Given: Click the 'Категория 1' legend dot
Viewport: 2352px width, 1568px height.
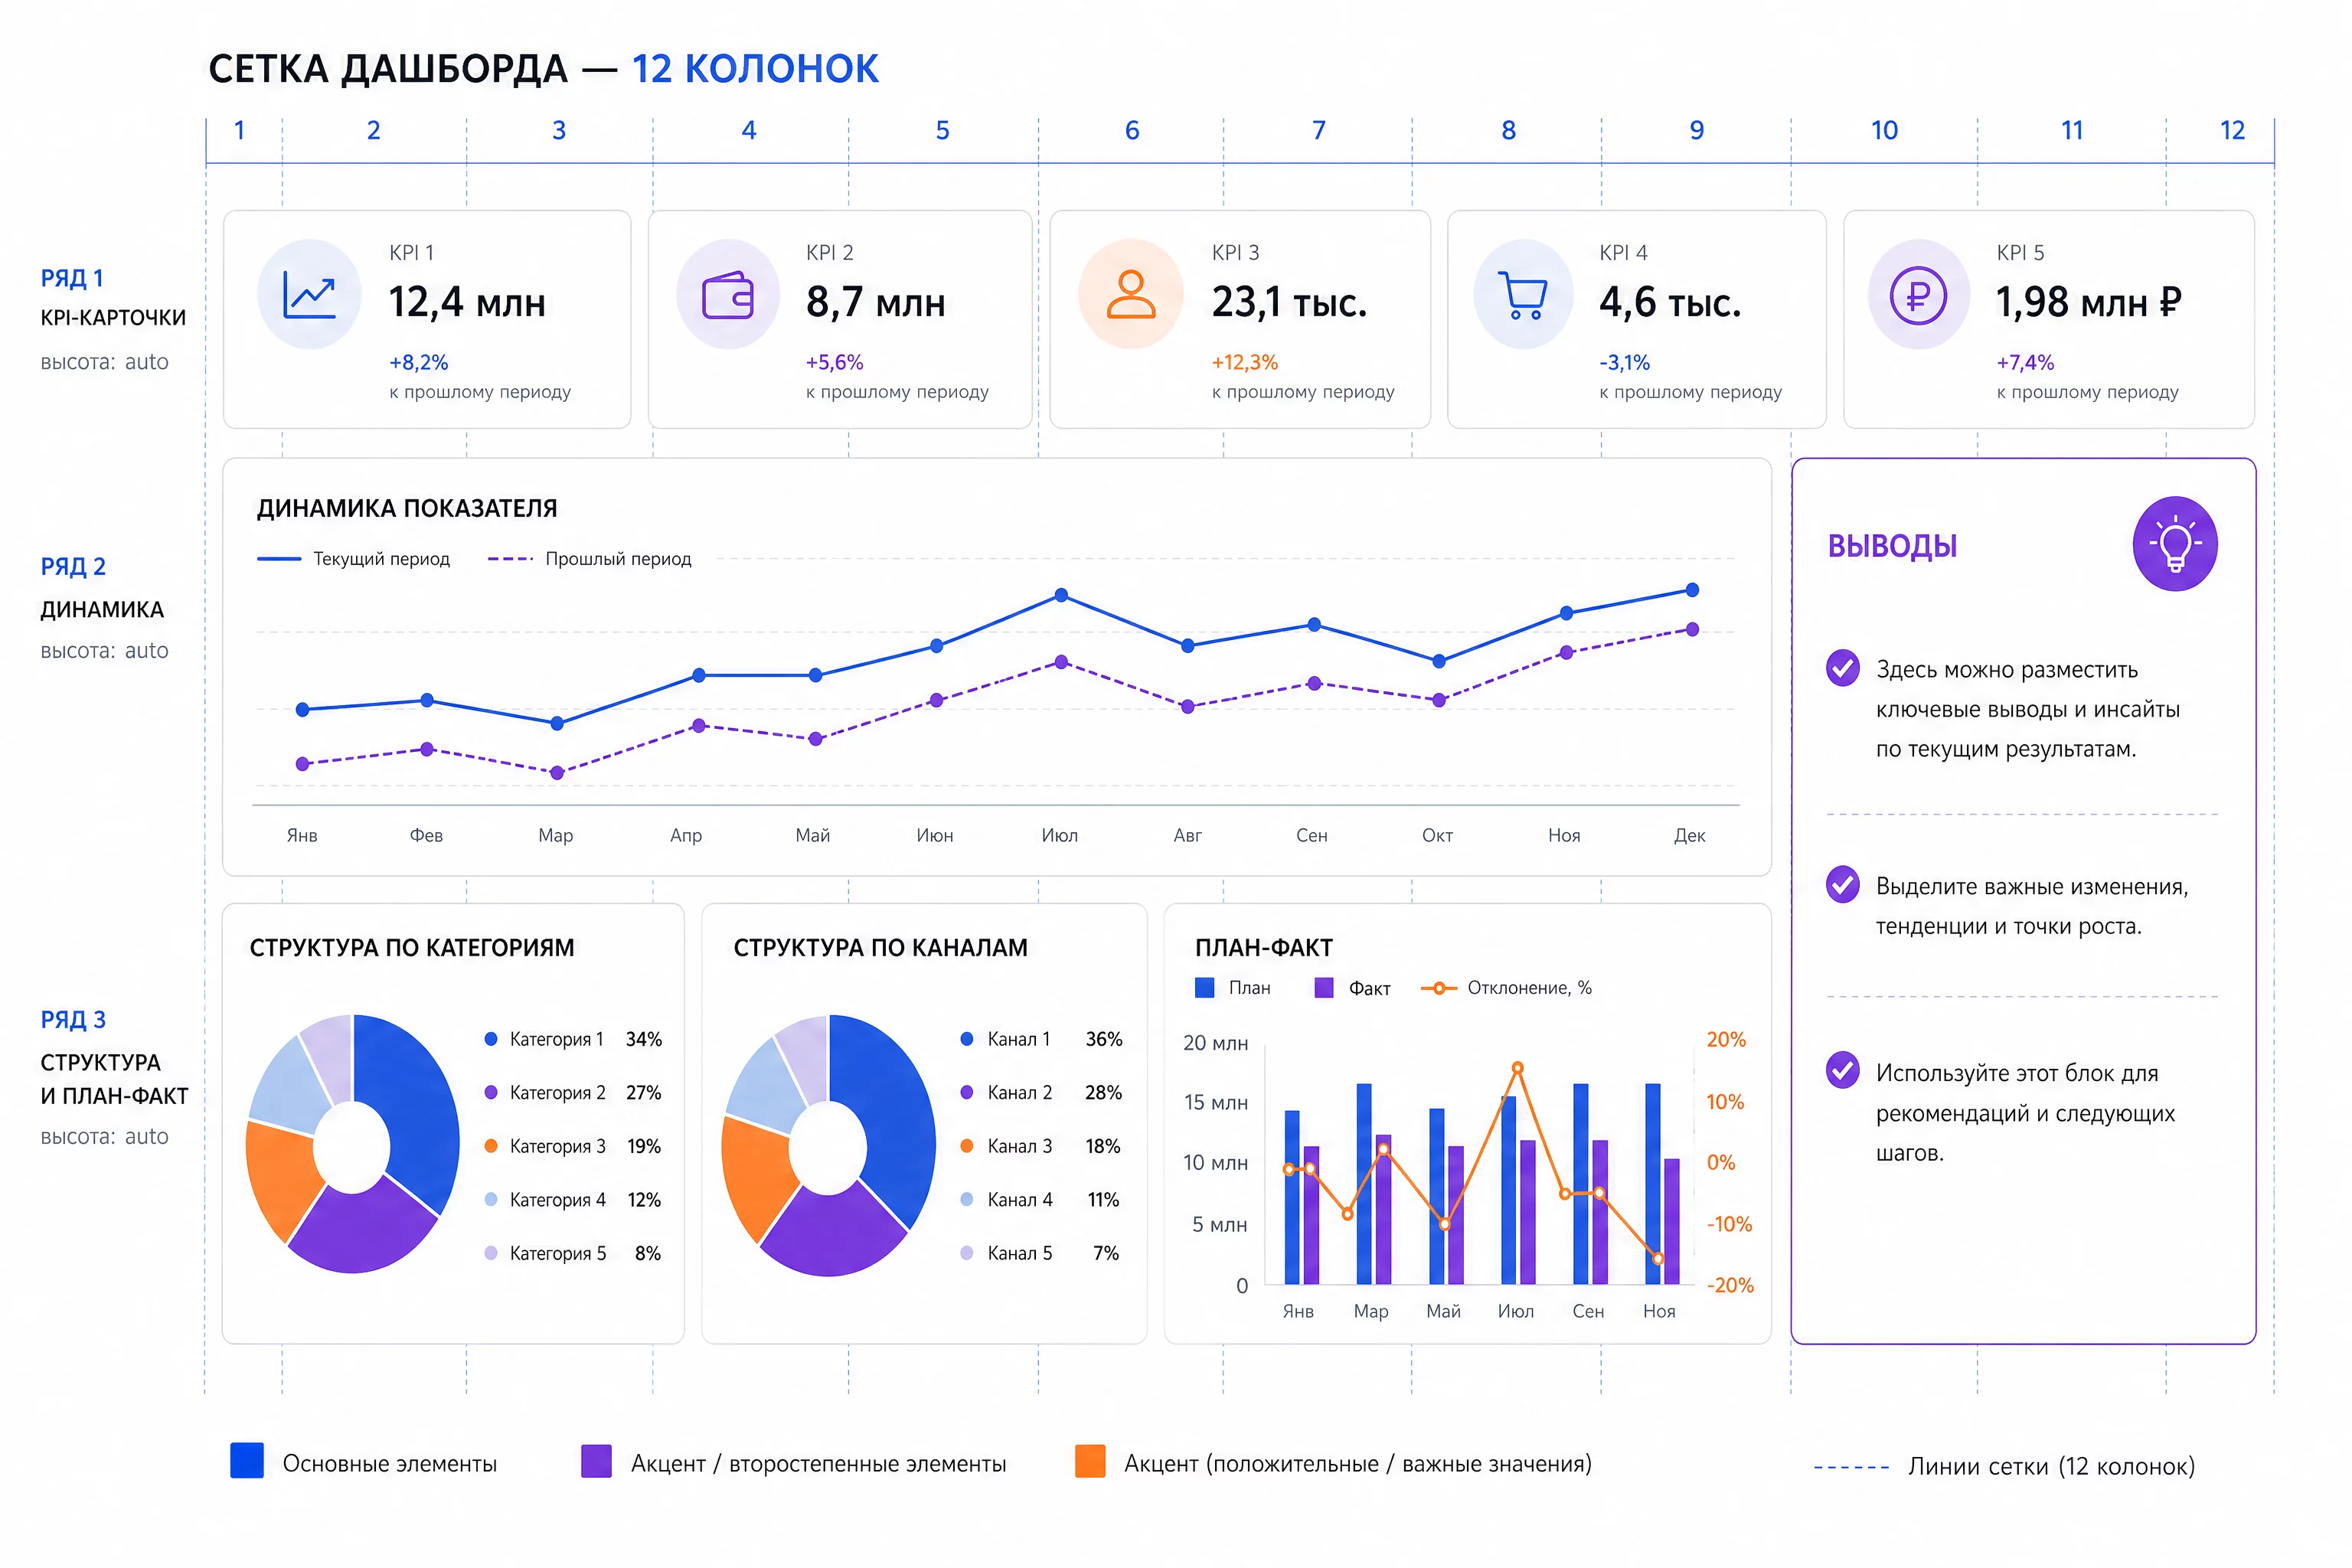Looking at the screenshot, I should (x=491, y=1039).
